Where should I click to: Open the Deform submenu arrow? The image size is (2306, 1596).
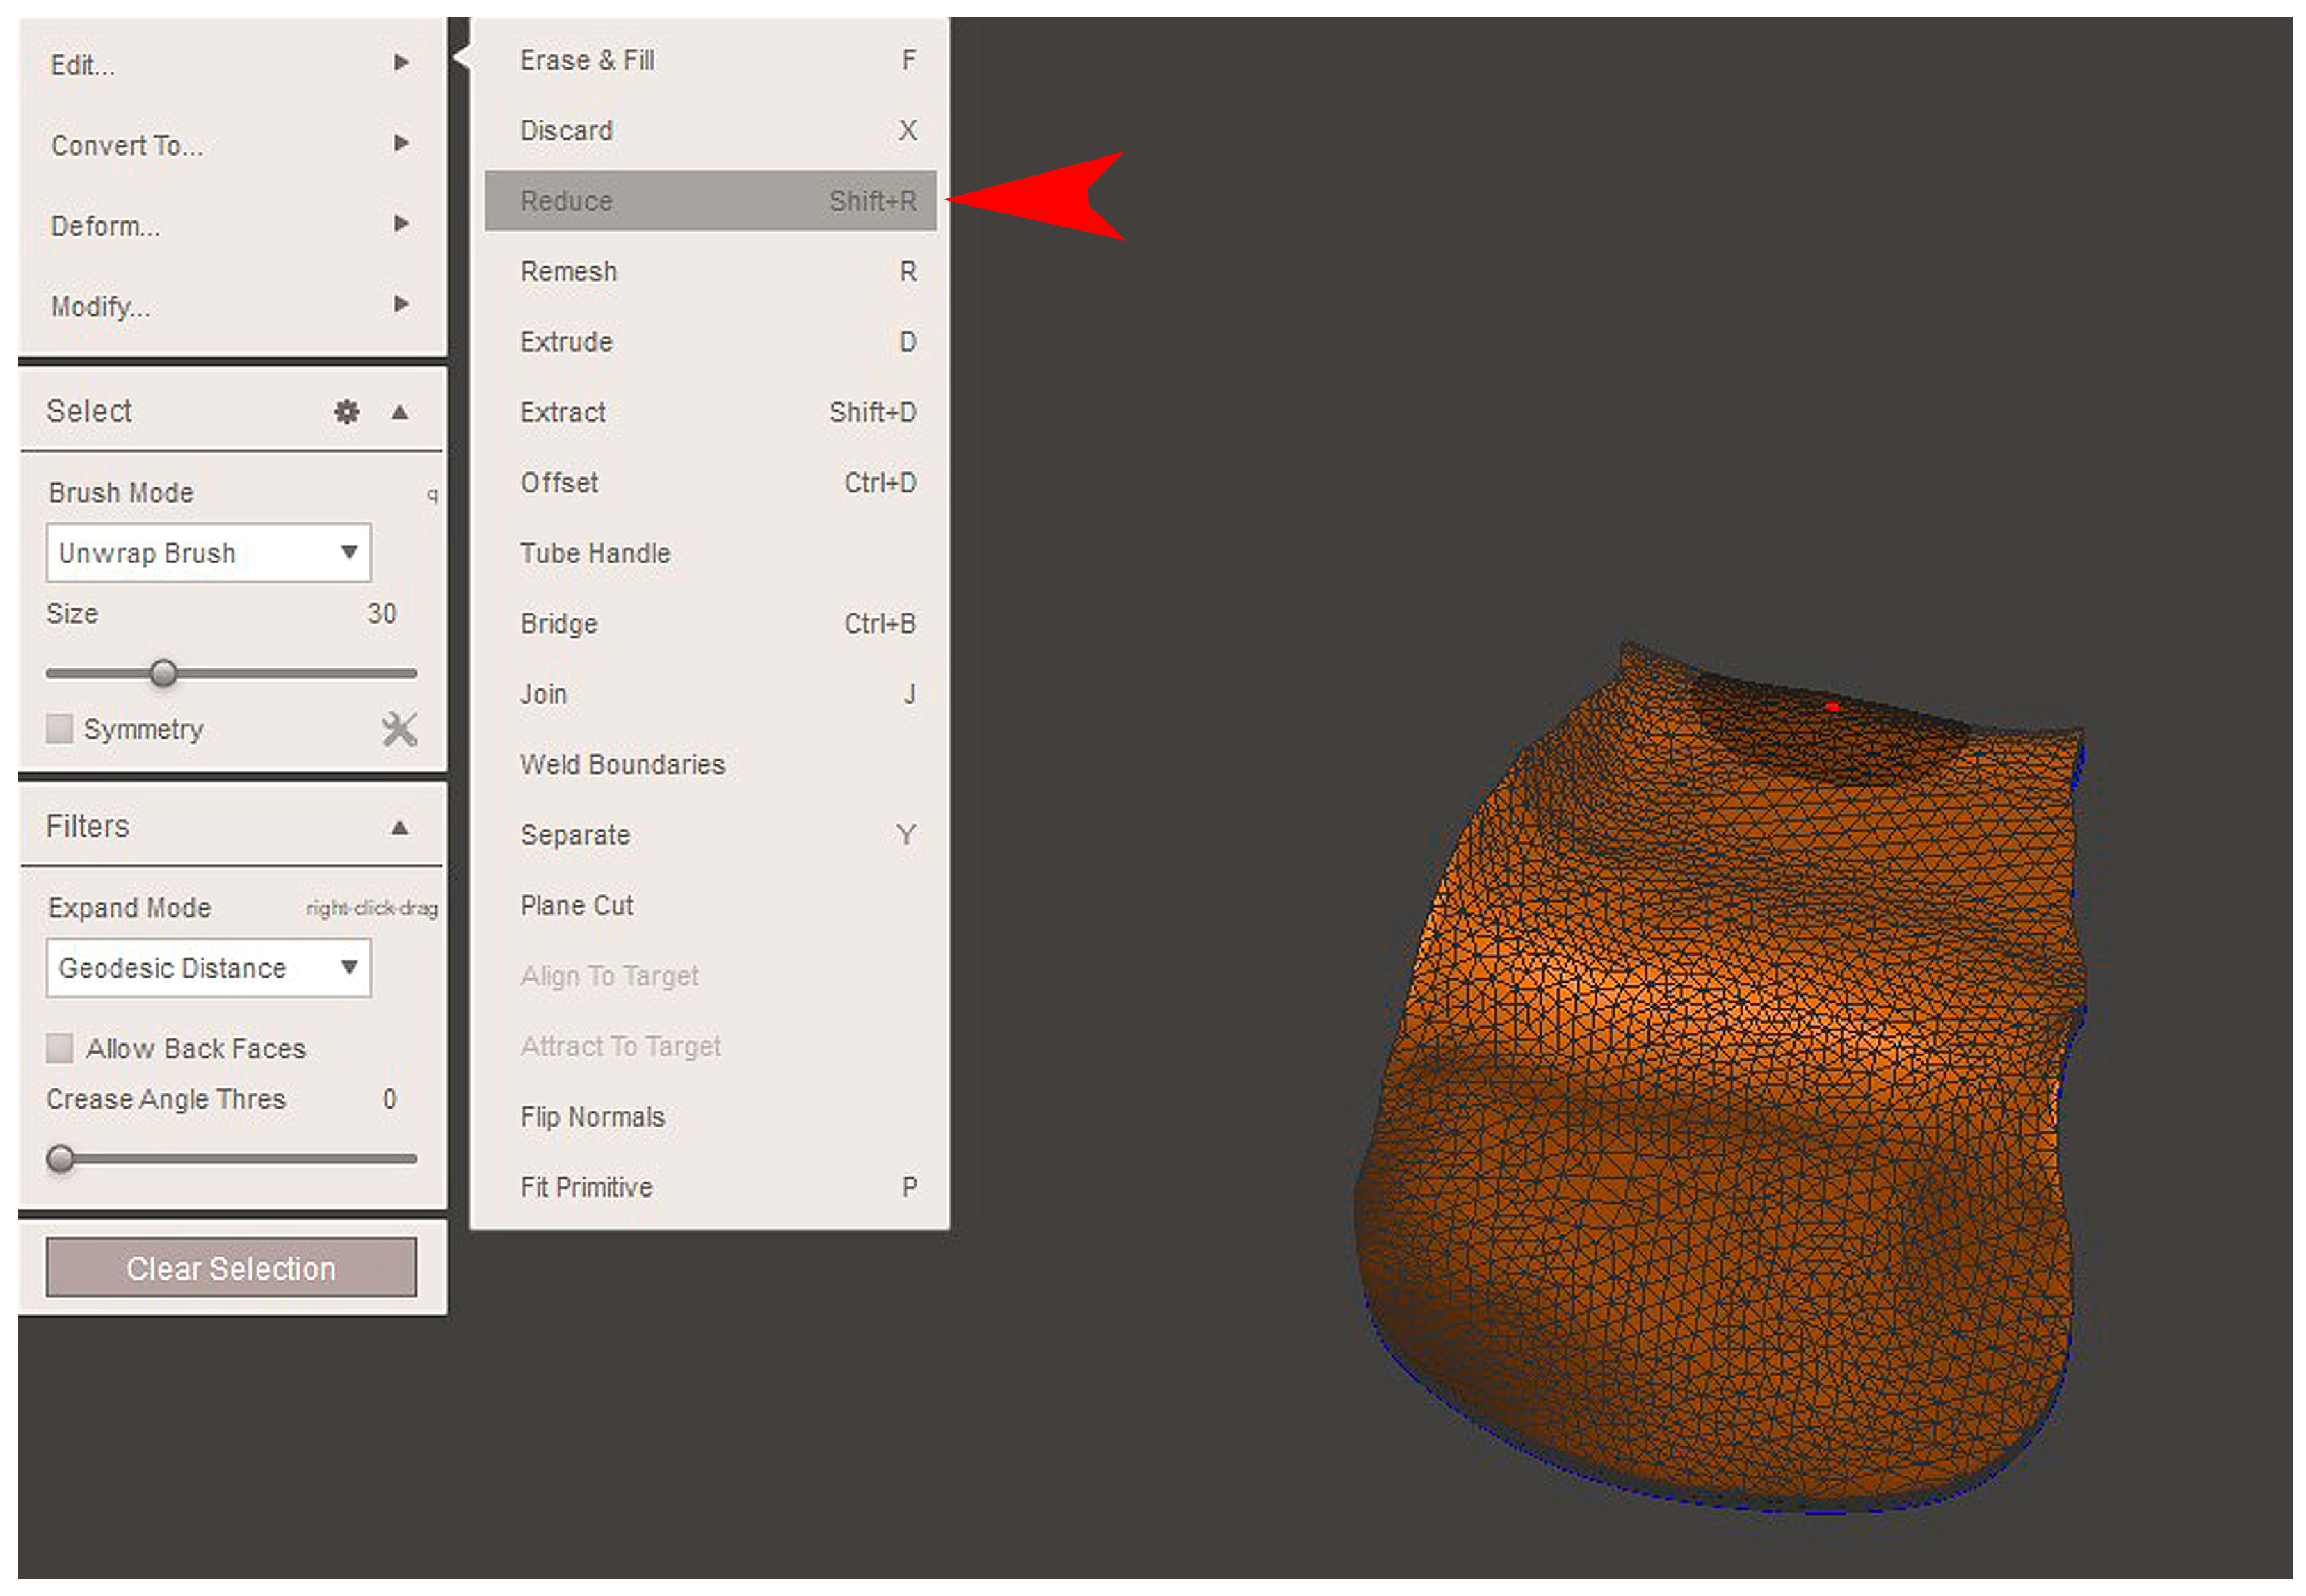tap(401, 224)
